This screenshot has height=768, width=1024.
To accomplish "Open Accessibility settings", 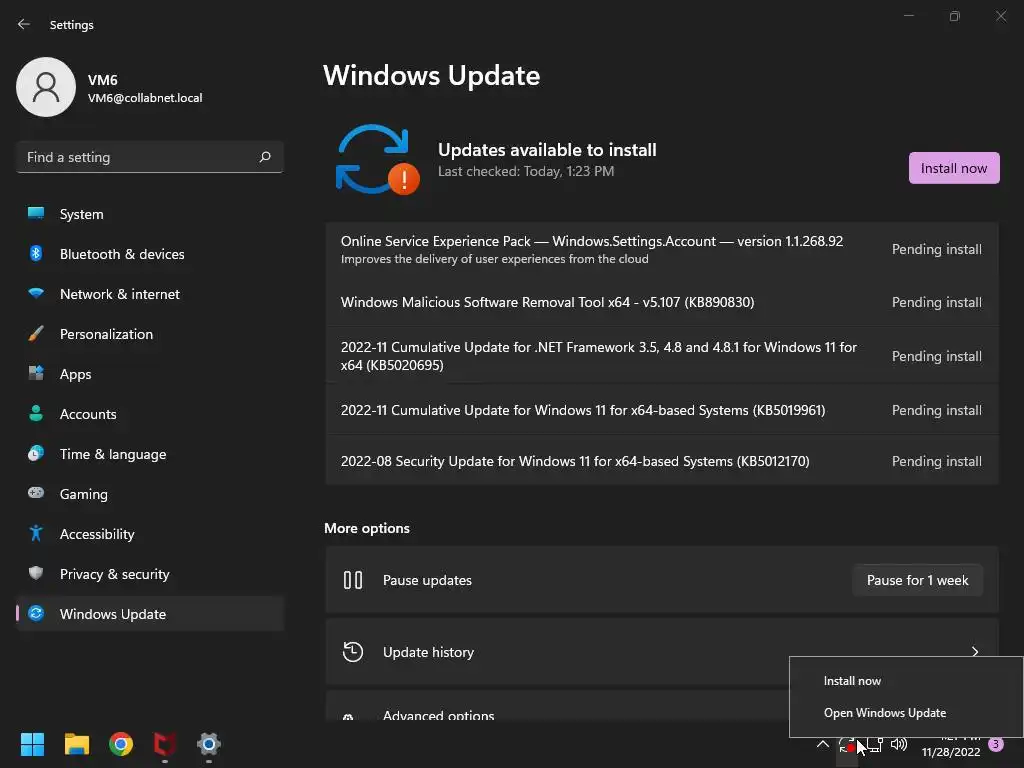I will coord(150,534).
